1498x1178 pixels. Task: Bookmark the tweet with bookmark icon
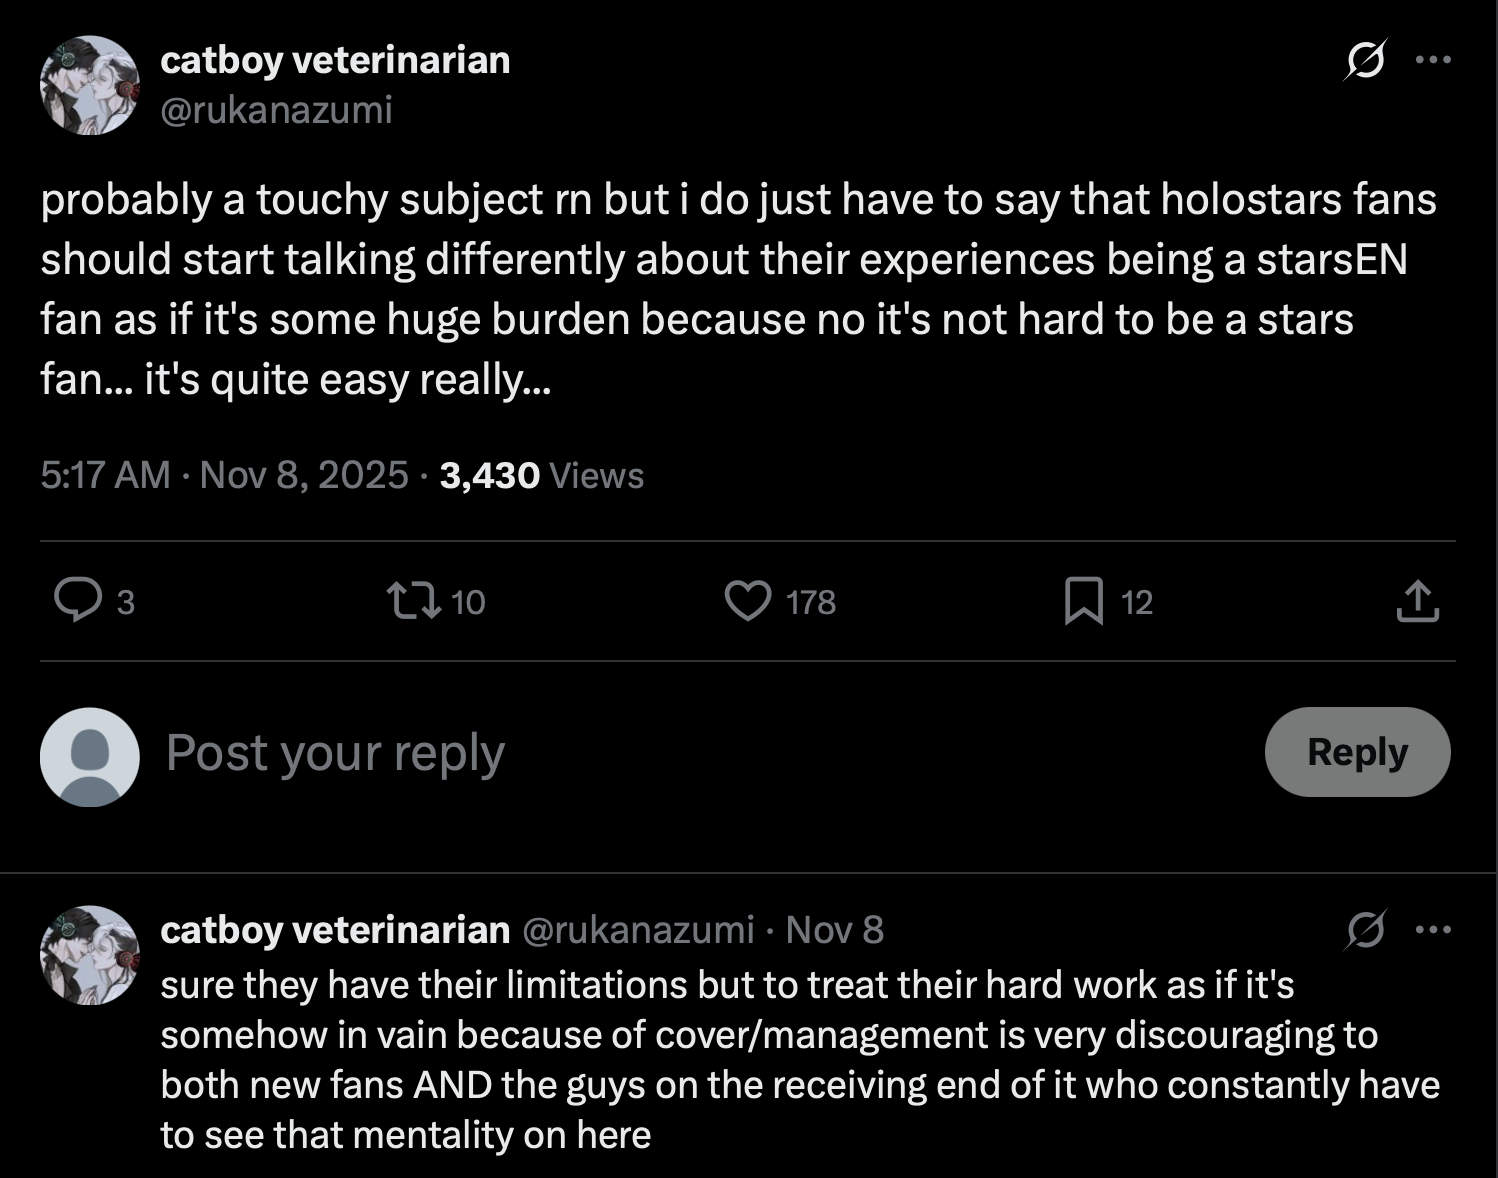1084,601
